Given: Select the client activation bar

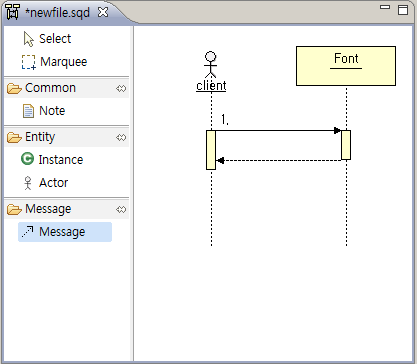Looking at the screenshot, I should coord(211,150).
